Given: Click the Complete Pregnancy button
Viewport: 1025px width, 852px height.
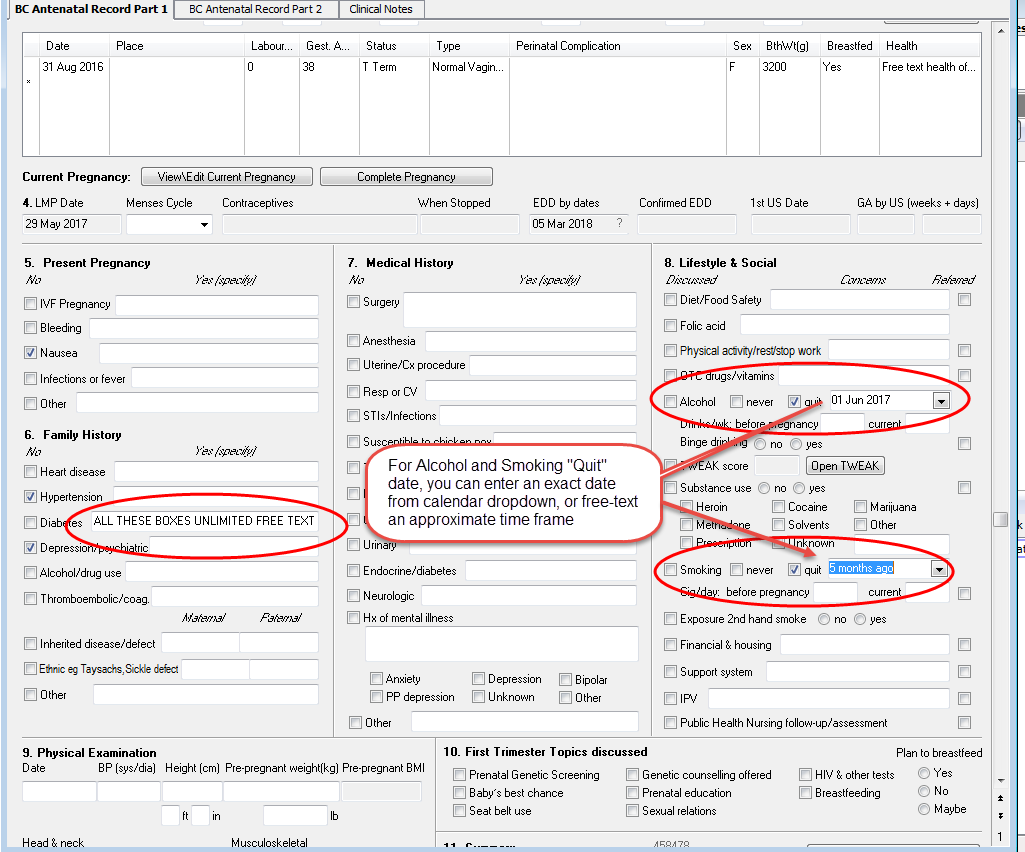Looking at the screenshot, I should (406, 176).
